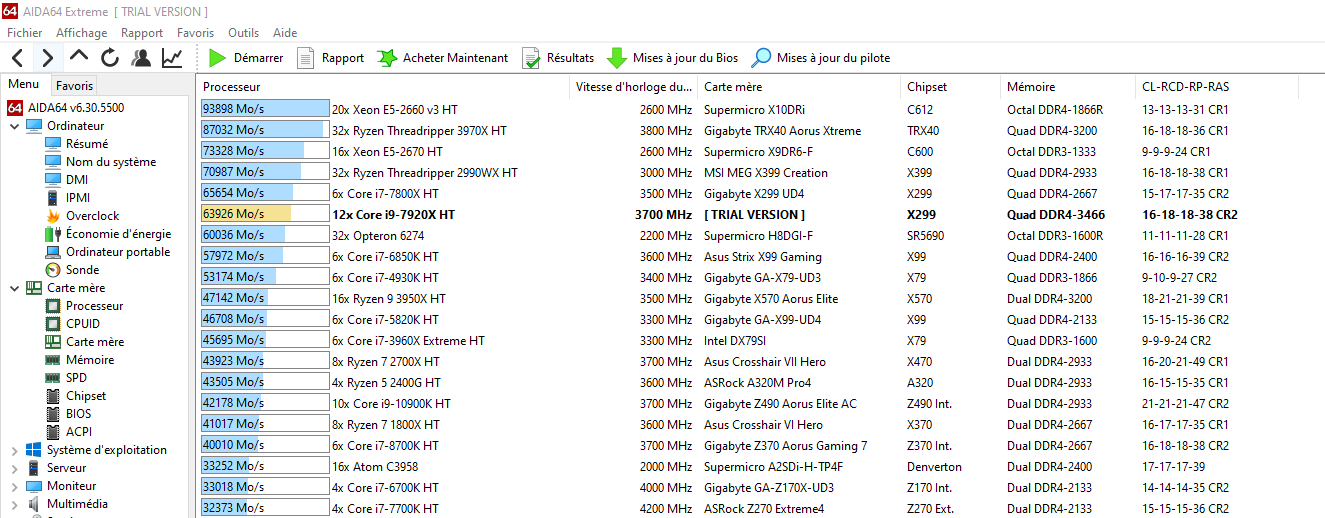Open the Aide menu
Image resolution: width=1325 pixels, height=518 pixels.
(x=285, y=33)
